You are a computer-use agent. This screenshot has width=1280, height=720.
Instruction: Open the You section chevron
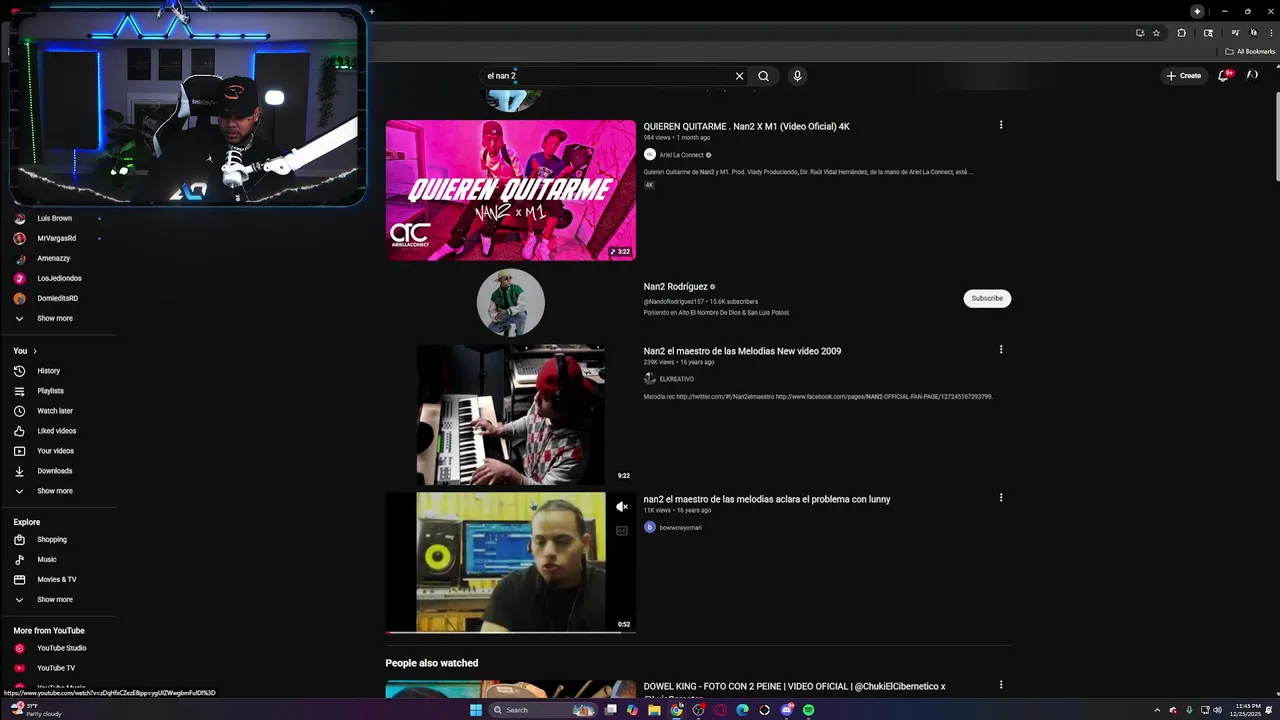(35, 351)
